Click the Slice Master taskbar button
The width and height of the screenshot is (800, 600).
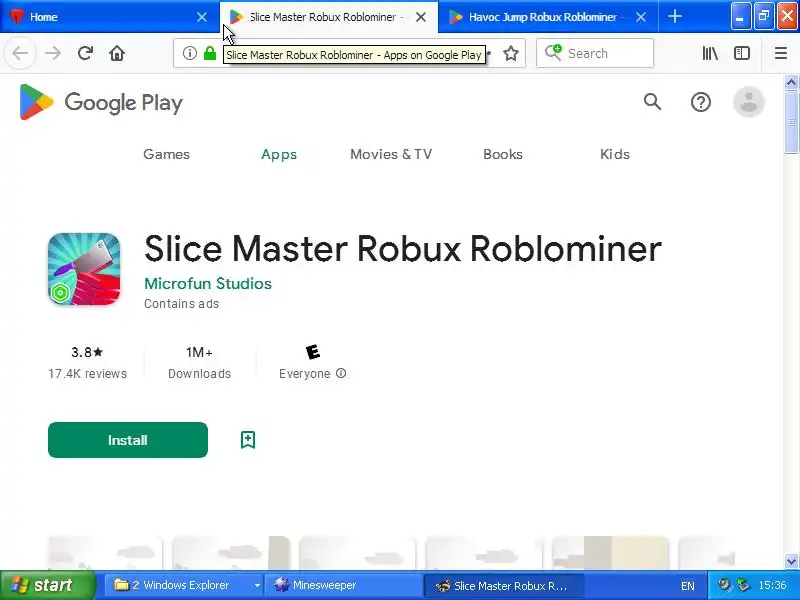pos(503,585)
